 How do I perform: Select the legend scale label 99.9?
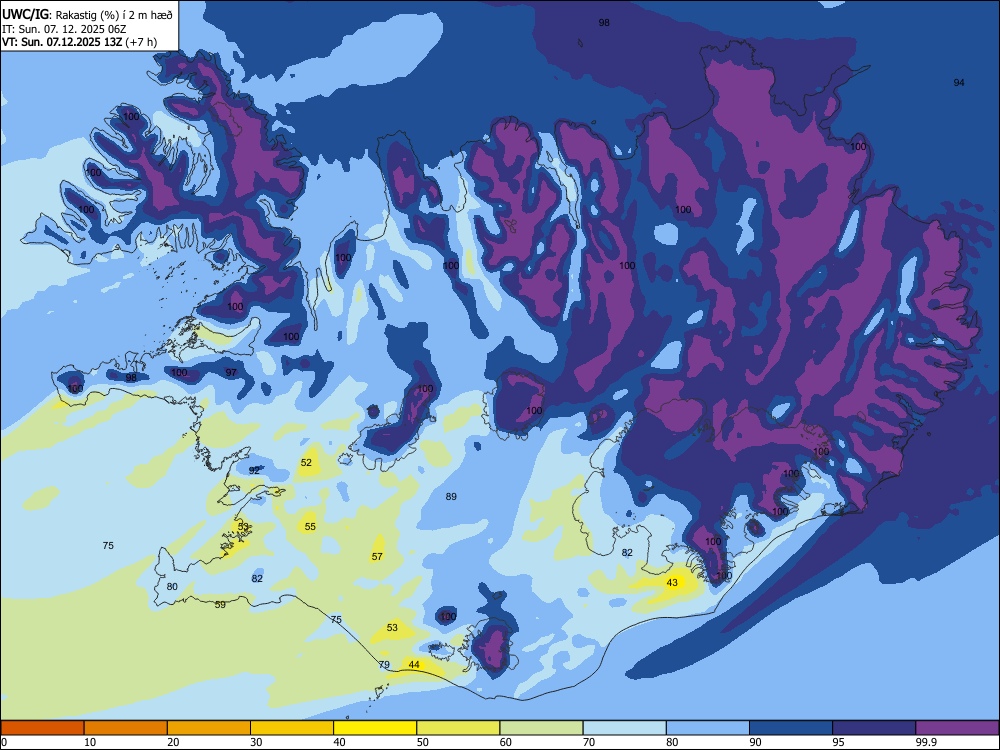(x=925, y=742)
